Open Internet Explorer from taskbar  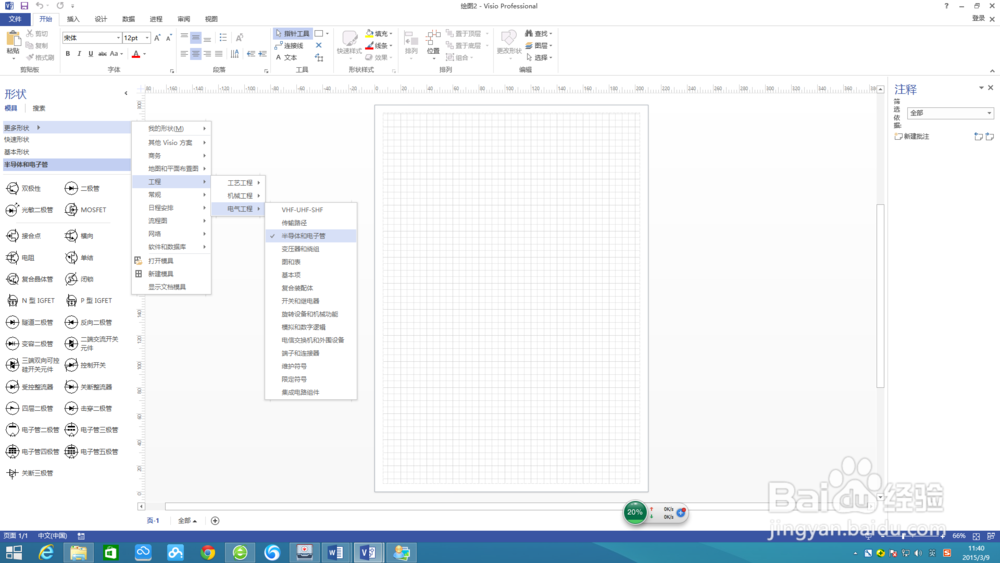46,552
